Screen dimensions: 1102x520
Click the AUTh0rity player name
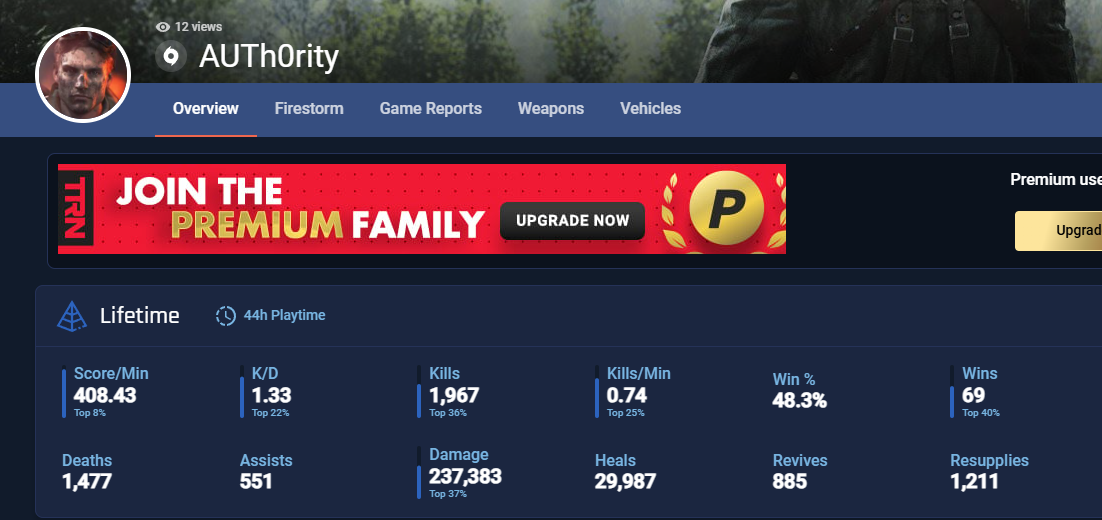coord(269,57)
